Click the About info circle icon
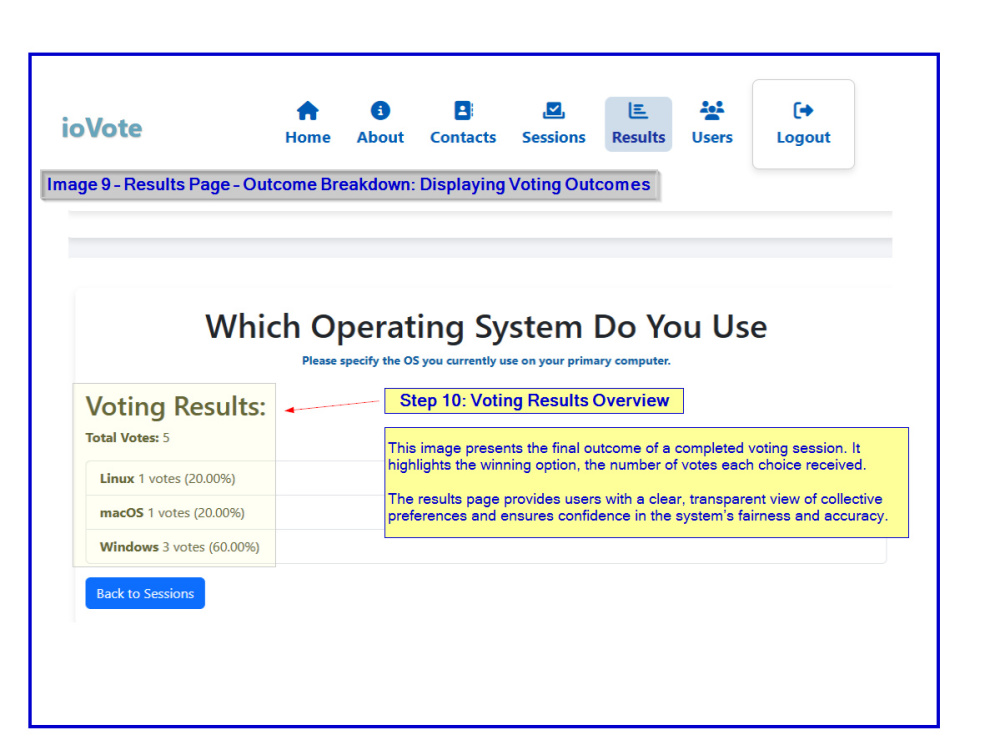1000x750 pixels. (x=380, y=111)
